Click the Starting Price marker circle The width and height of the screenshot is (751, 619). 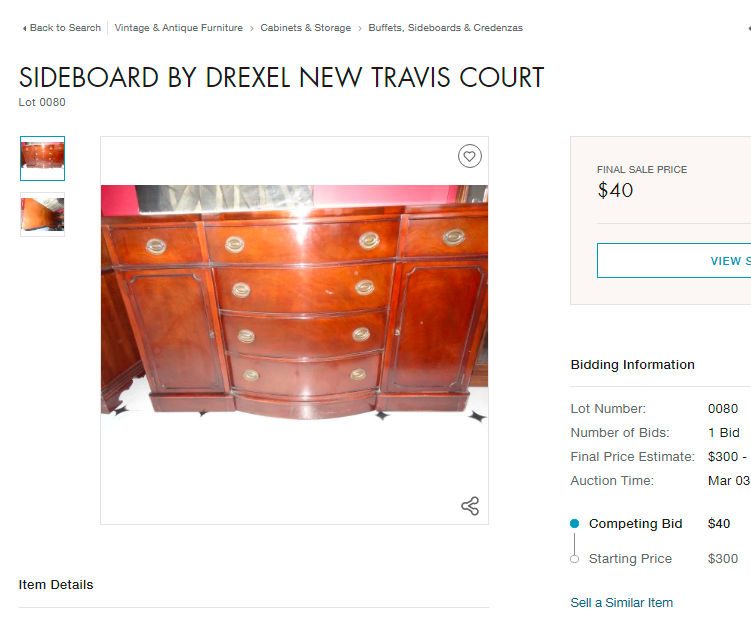coord(575,559)
